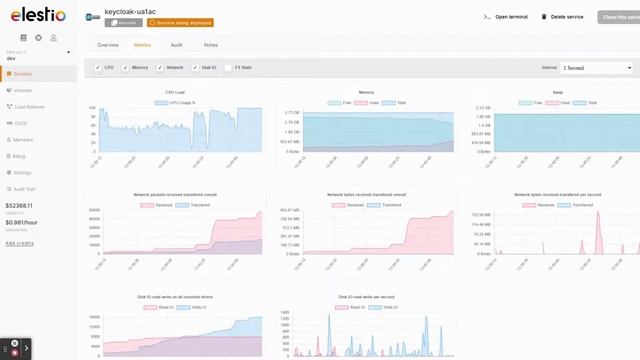Click inside the Memory chart area
This screenshot has height=360, width=640.
coord(378,132)
